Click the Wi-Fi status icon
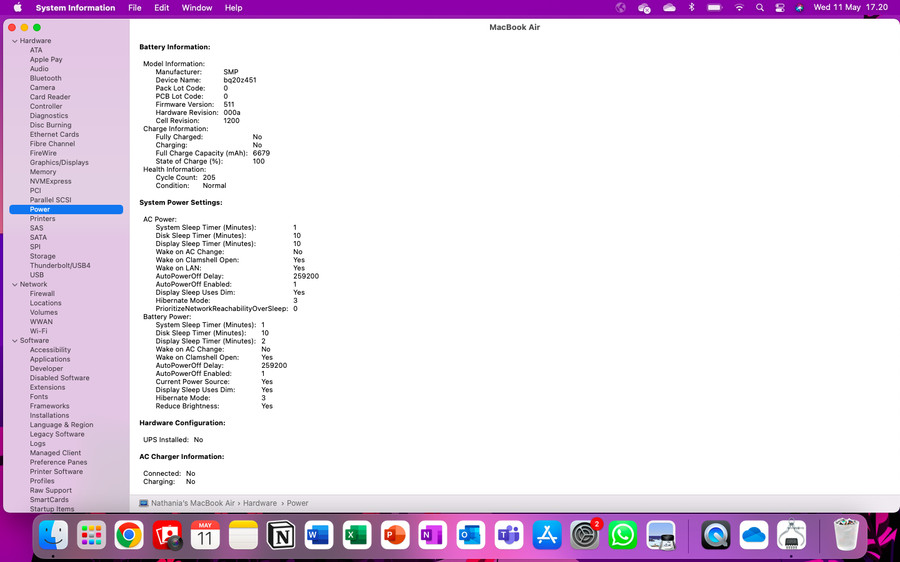Screen dimensions: 900x562 point(739,8)
